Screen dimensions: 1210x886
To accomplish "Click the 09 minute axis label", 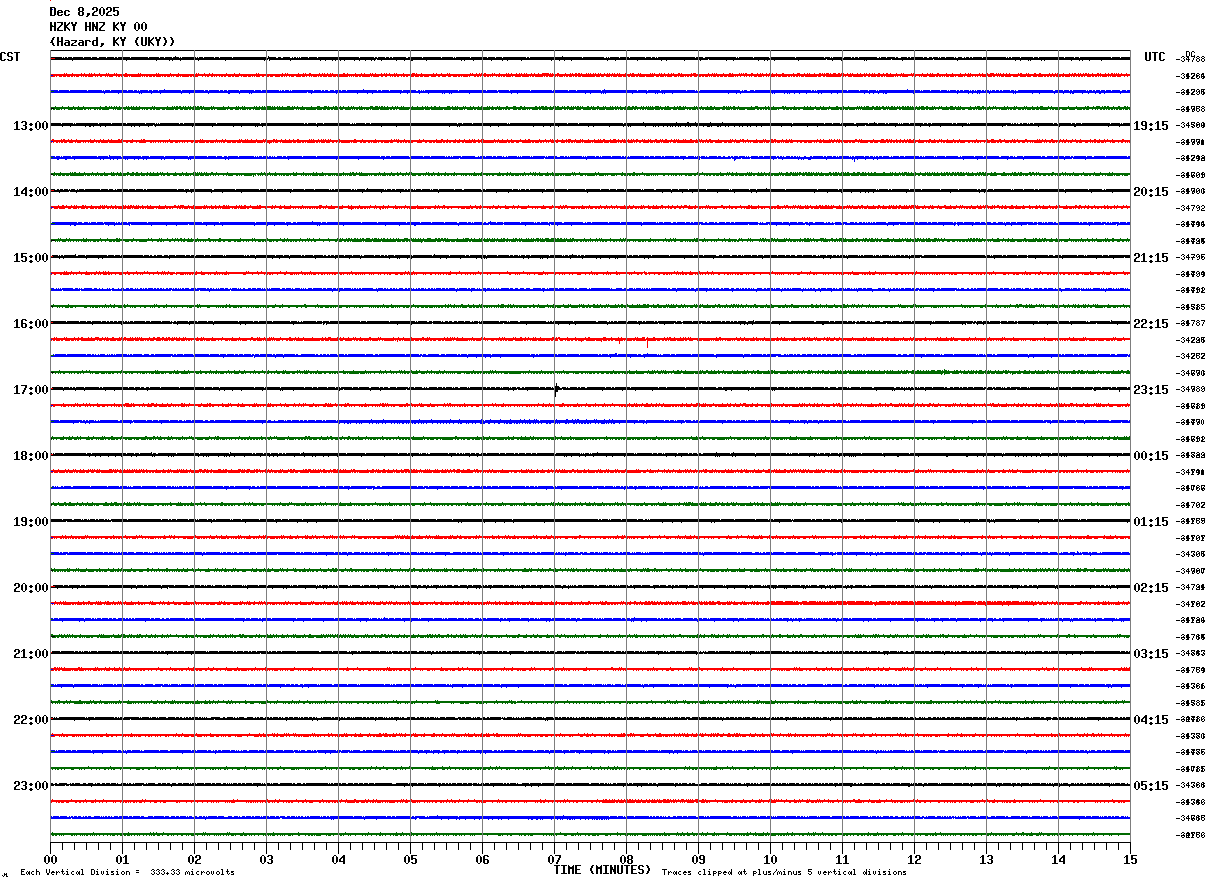I will point(698,859).
